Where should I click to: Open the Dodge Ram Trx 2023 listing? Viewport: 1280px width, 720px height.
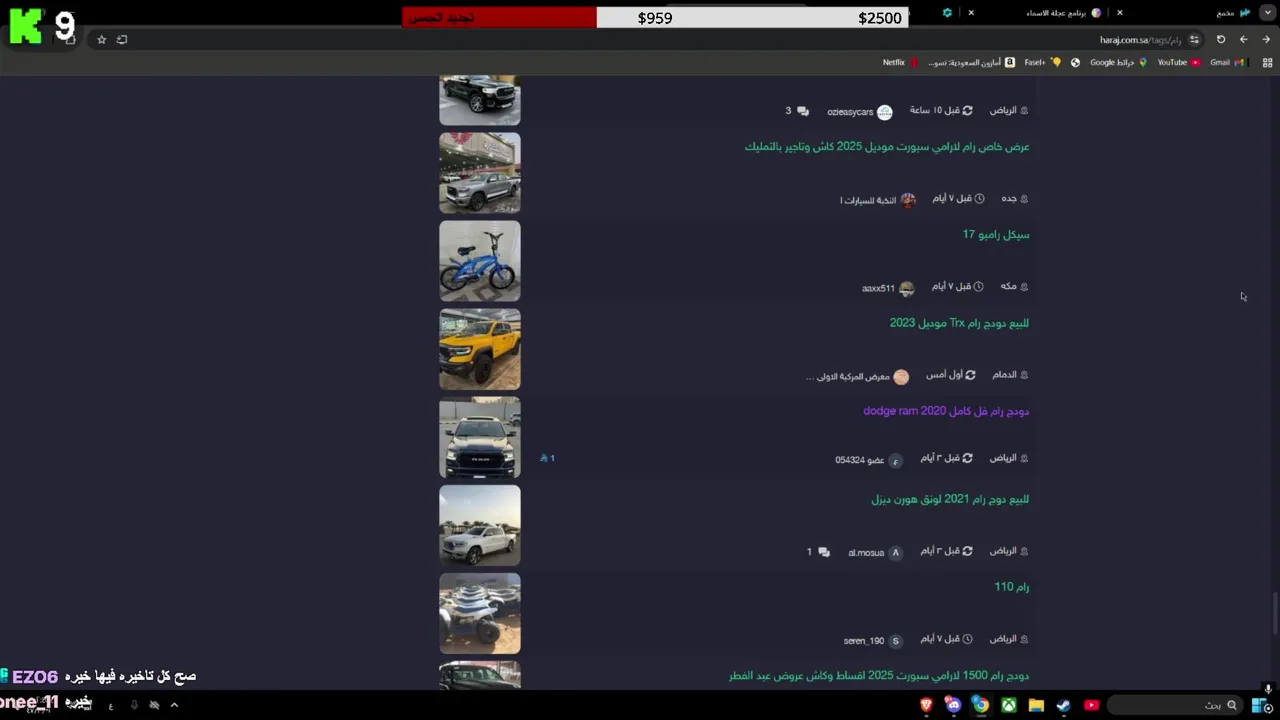(959, 323)
